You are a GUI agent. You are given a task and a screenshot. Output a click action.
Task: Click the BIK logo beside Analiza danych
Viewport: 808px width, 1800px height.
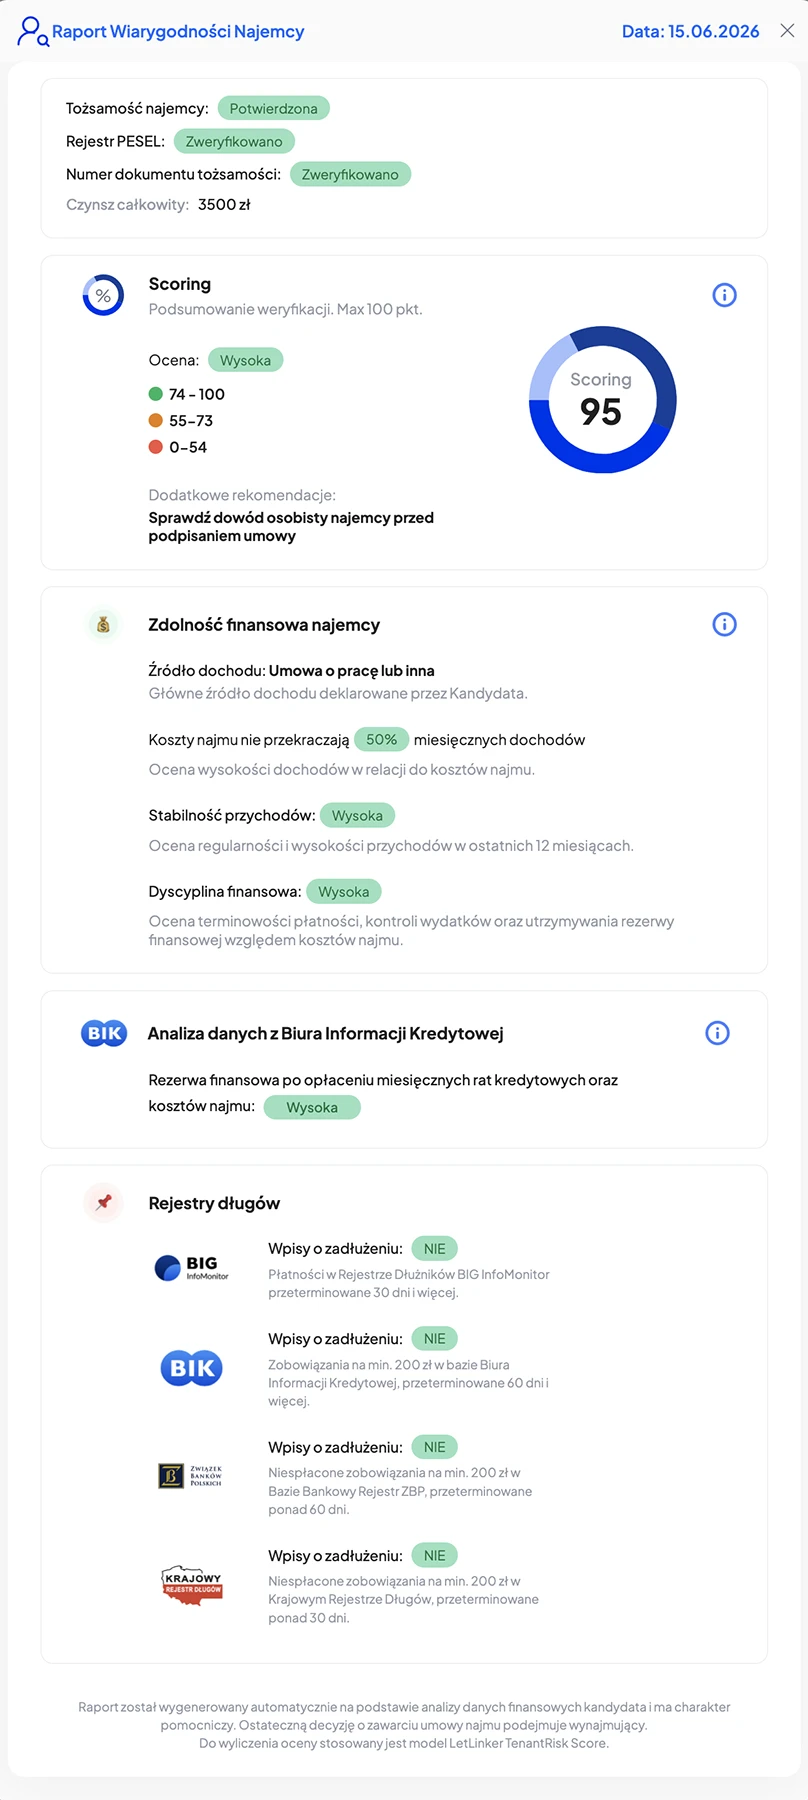[x=104, y=1033]
